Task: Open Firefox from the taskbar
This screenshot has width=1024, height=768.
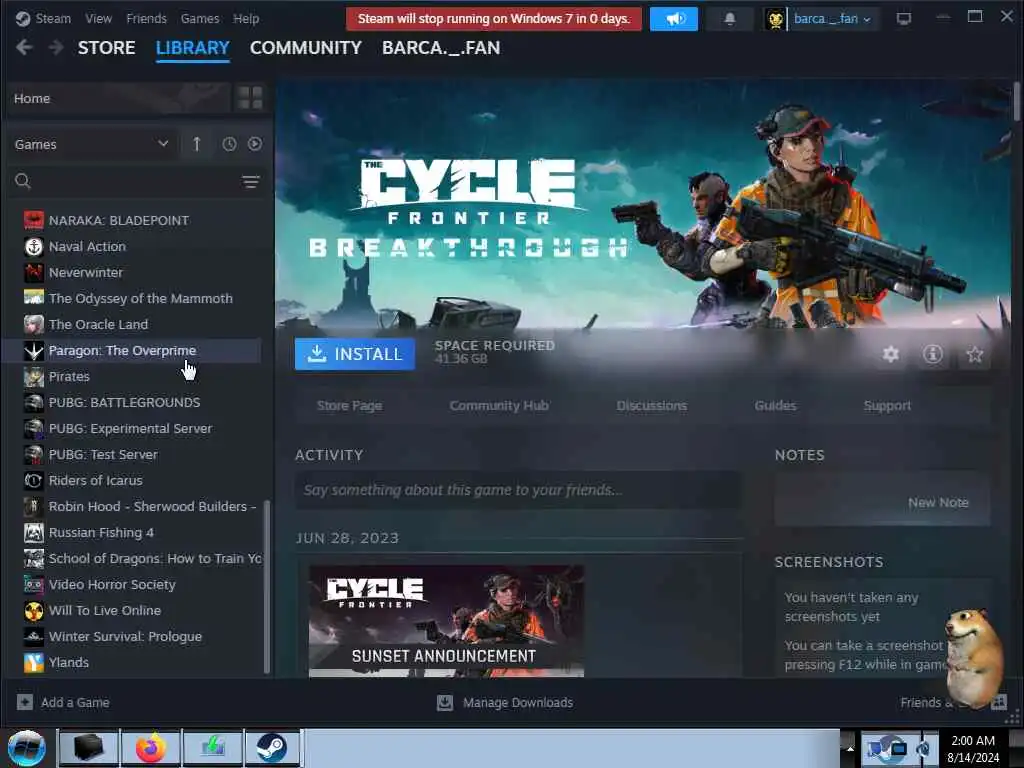Action: (x=150, y=748)
